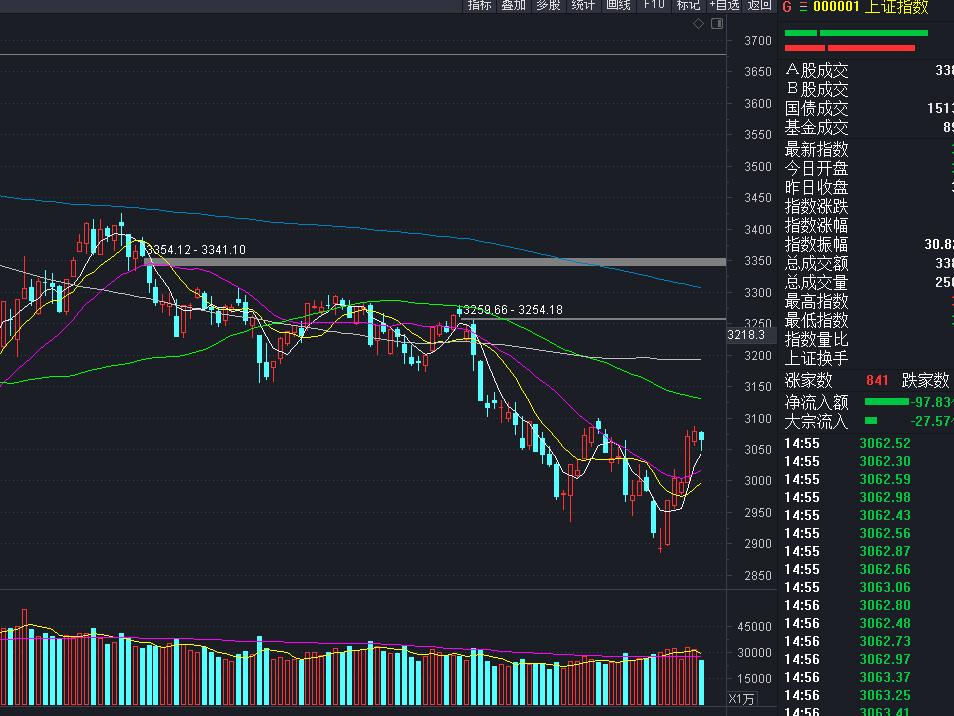
Task: Open the 指标 indicators menu
Action: (x=480, y=5)
